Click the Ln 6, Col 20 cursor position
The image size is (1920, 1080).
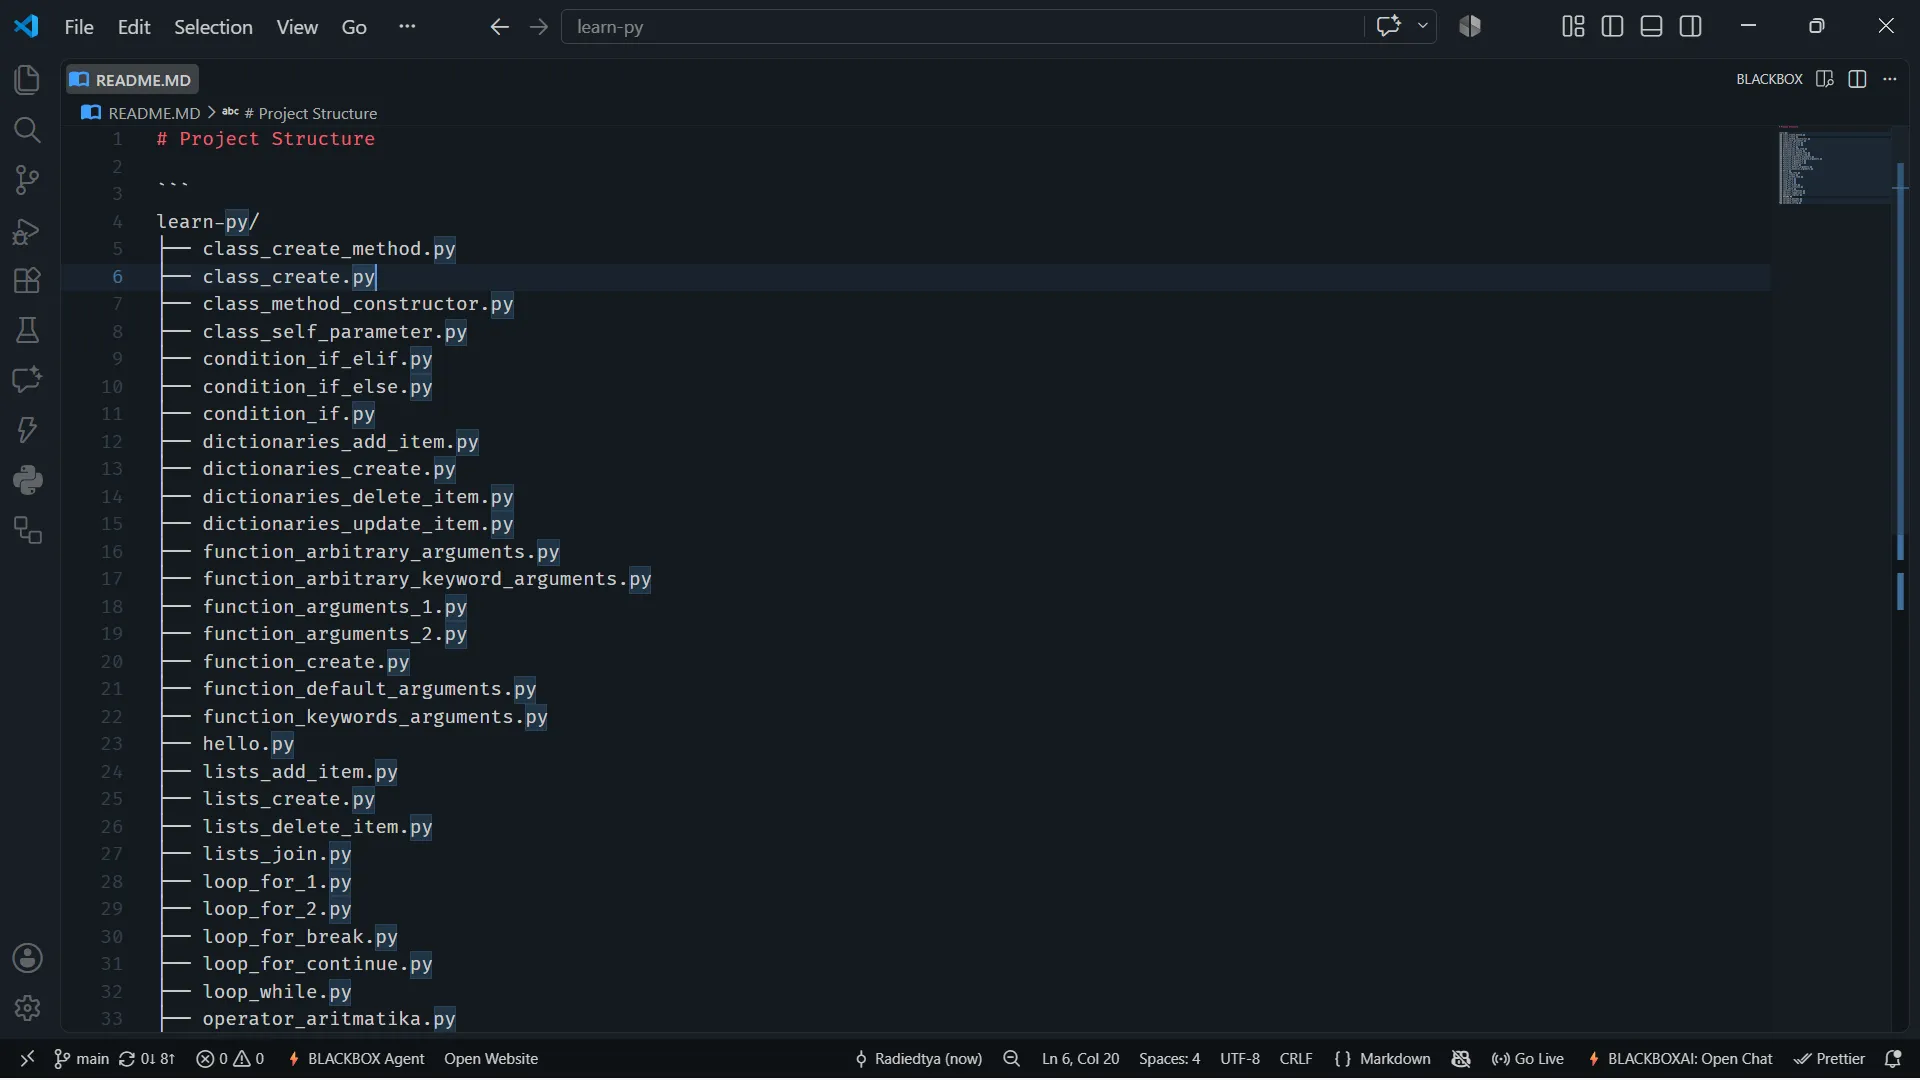tap(1080, 1059)
